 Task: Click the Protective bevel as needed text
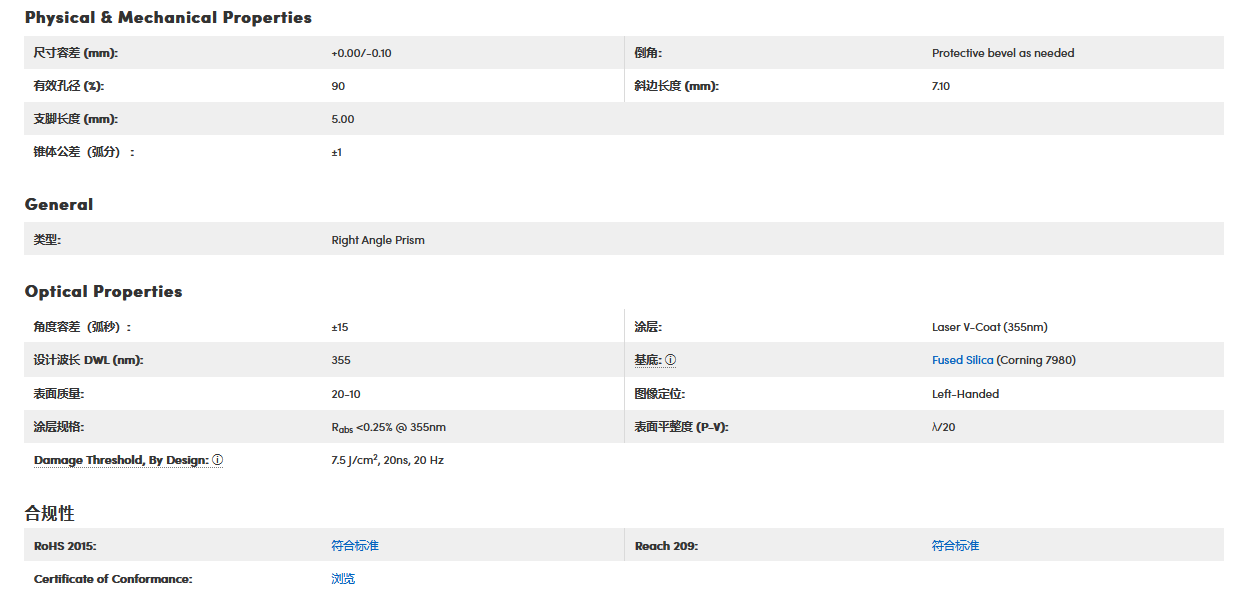1003,53
